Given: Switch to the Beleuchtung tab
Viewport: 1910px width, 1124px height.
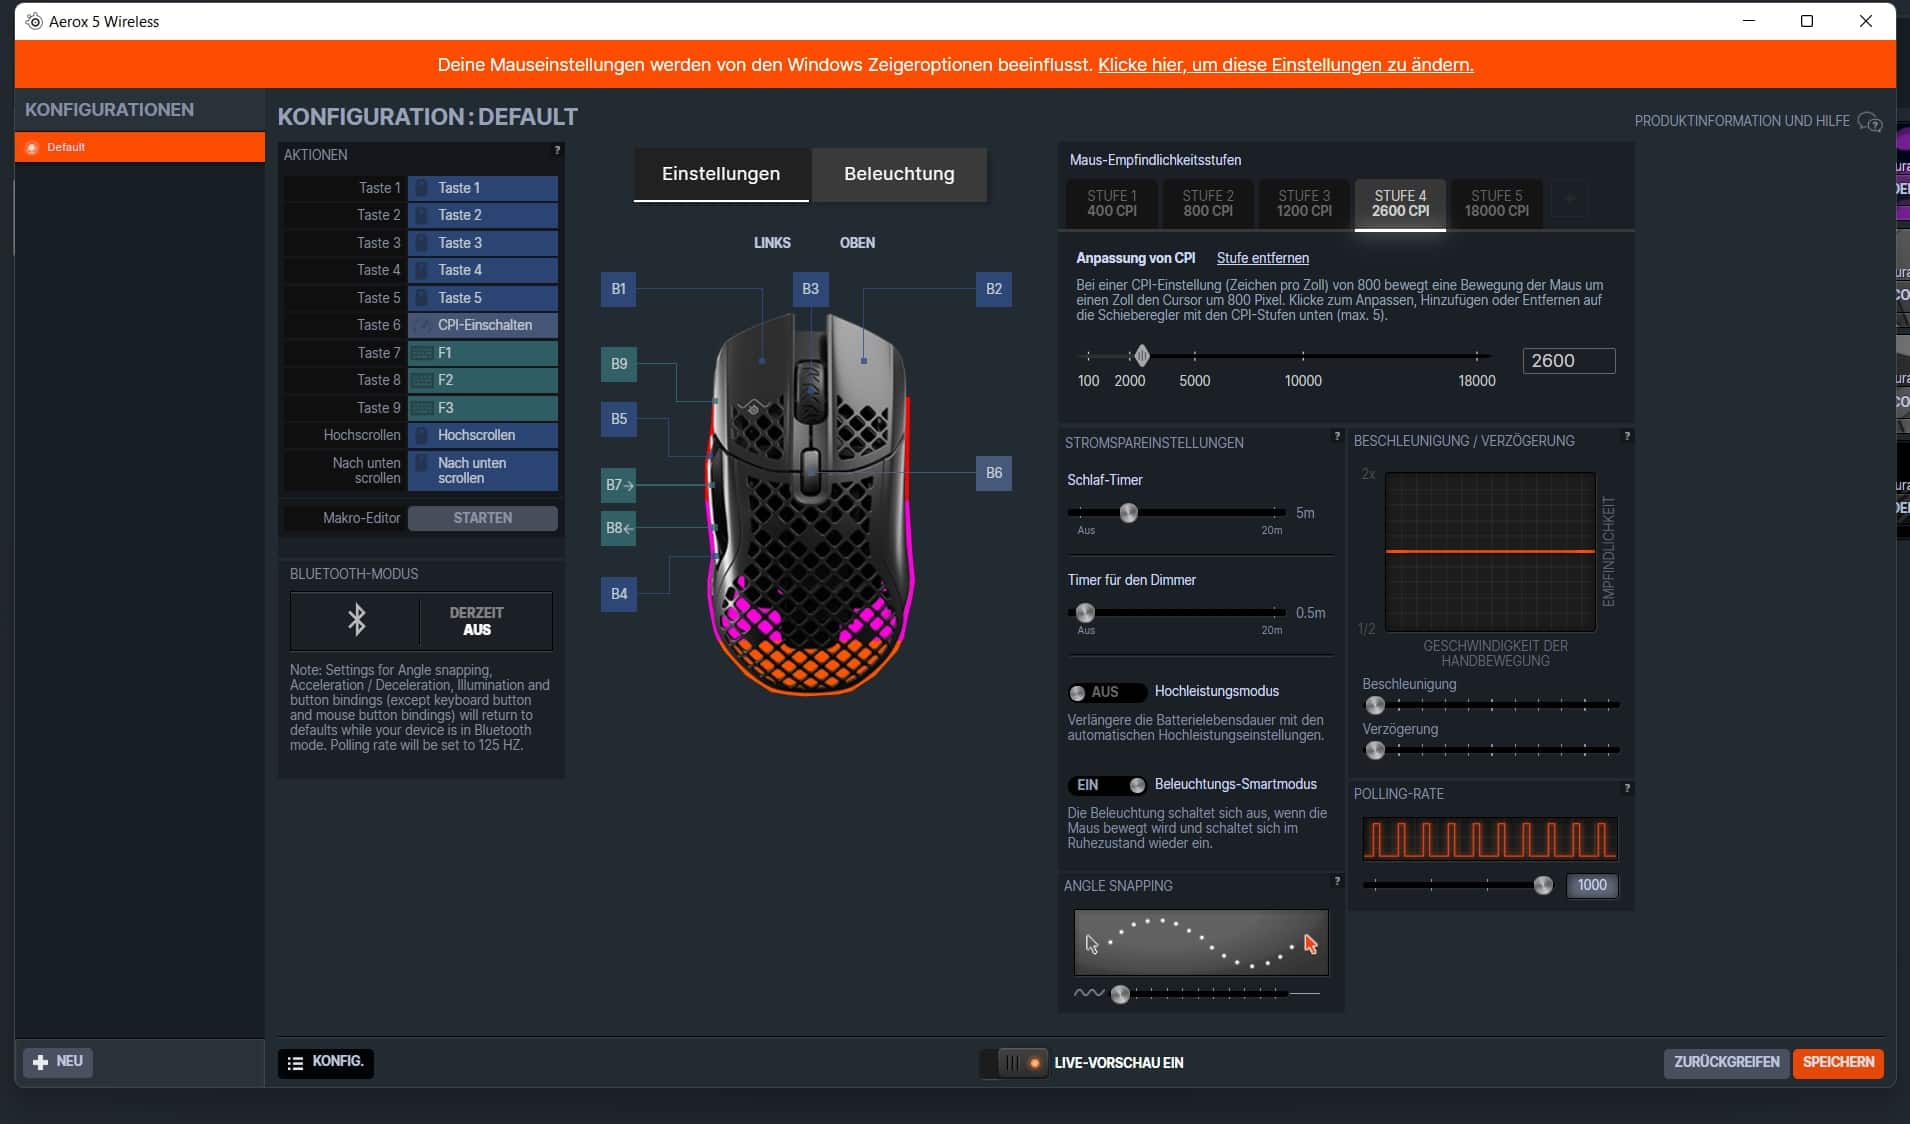Looking at the screenshot, I should pos(898,174).
